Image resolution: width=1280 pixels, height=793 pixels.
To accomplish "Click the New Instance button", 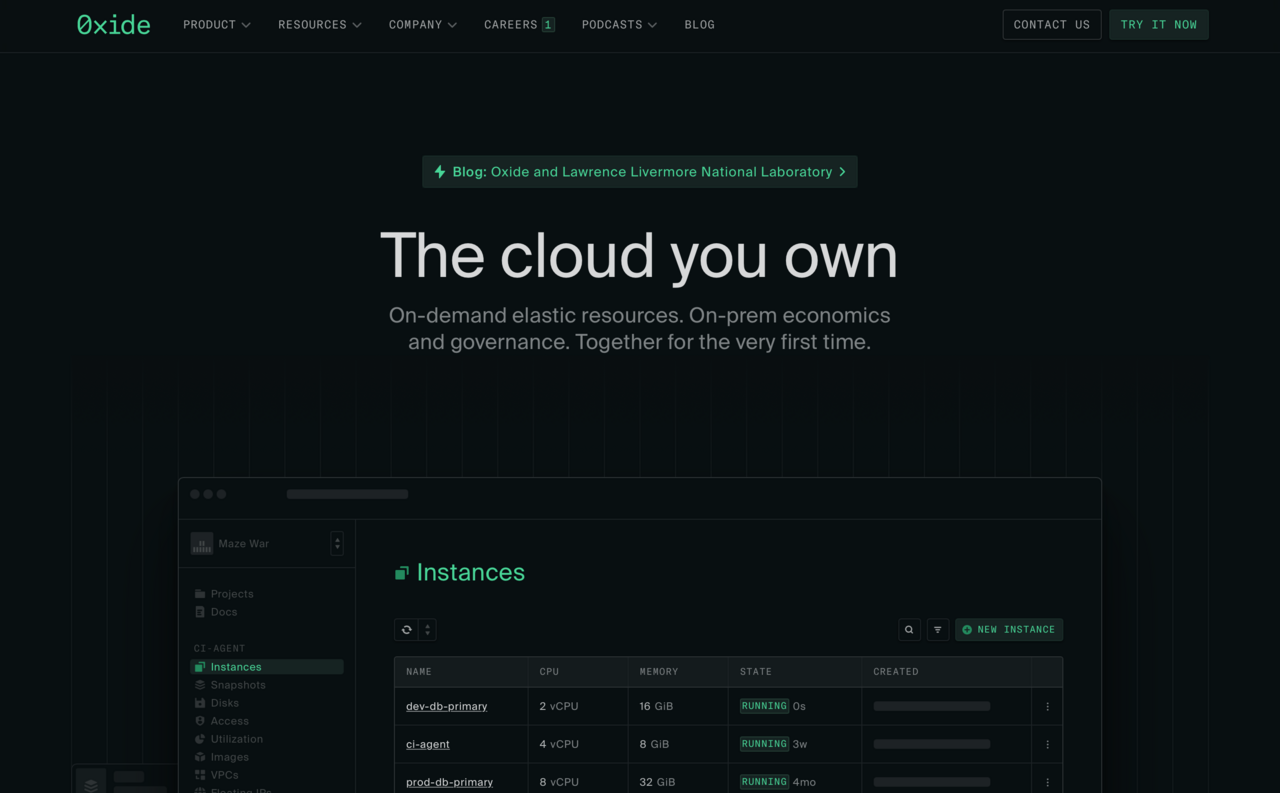I will (1008, 630).
